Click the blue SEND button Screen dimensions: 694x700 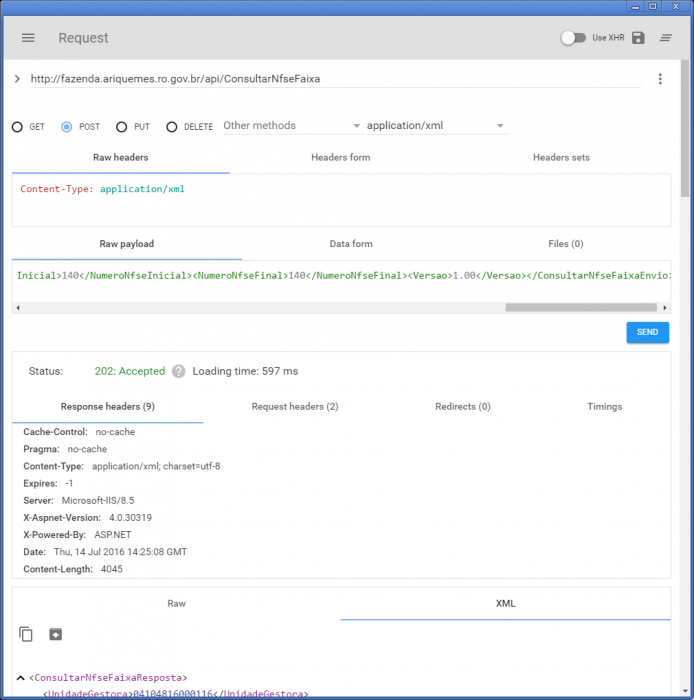[x=648, y=333]
